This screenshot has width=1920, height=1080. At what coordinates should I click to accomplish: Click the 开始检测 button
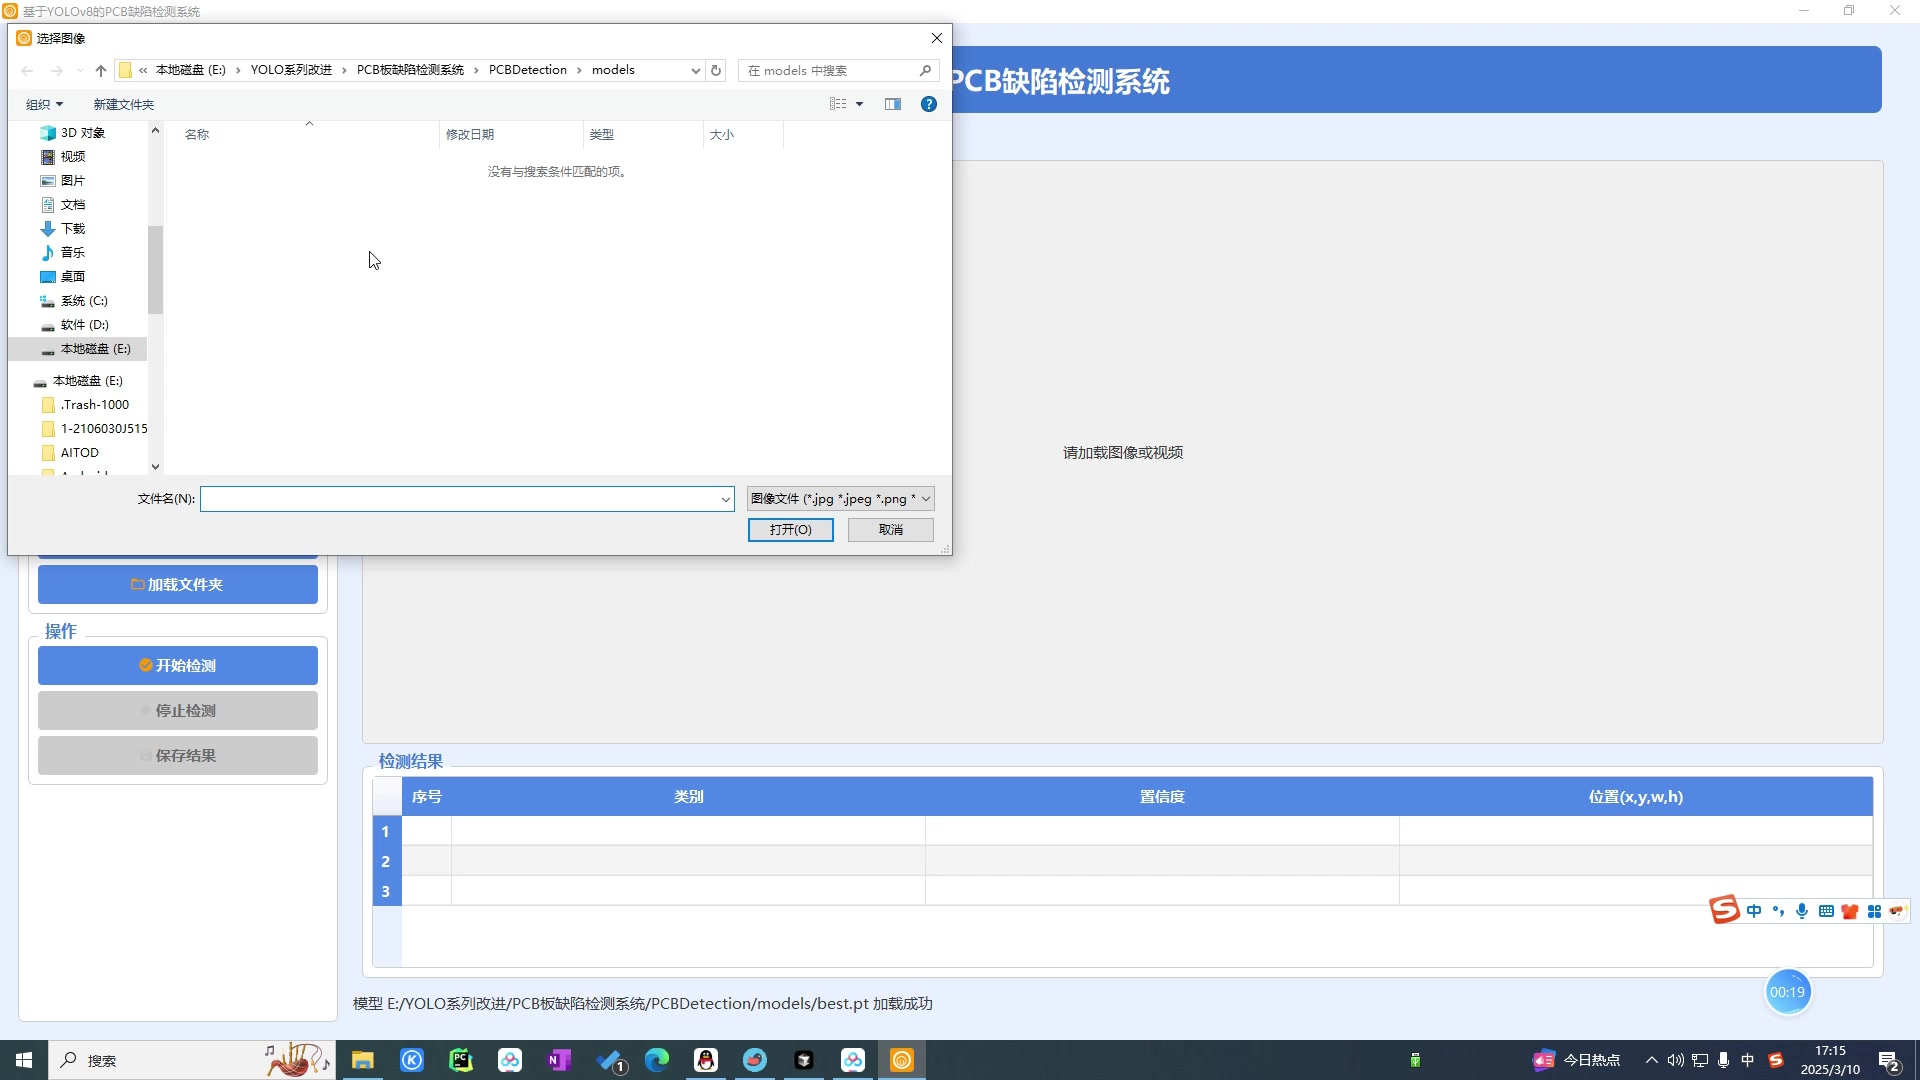(x=178, y=665)
